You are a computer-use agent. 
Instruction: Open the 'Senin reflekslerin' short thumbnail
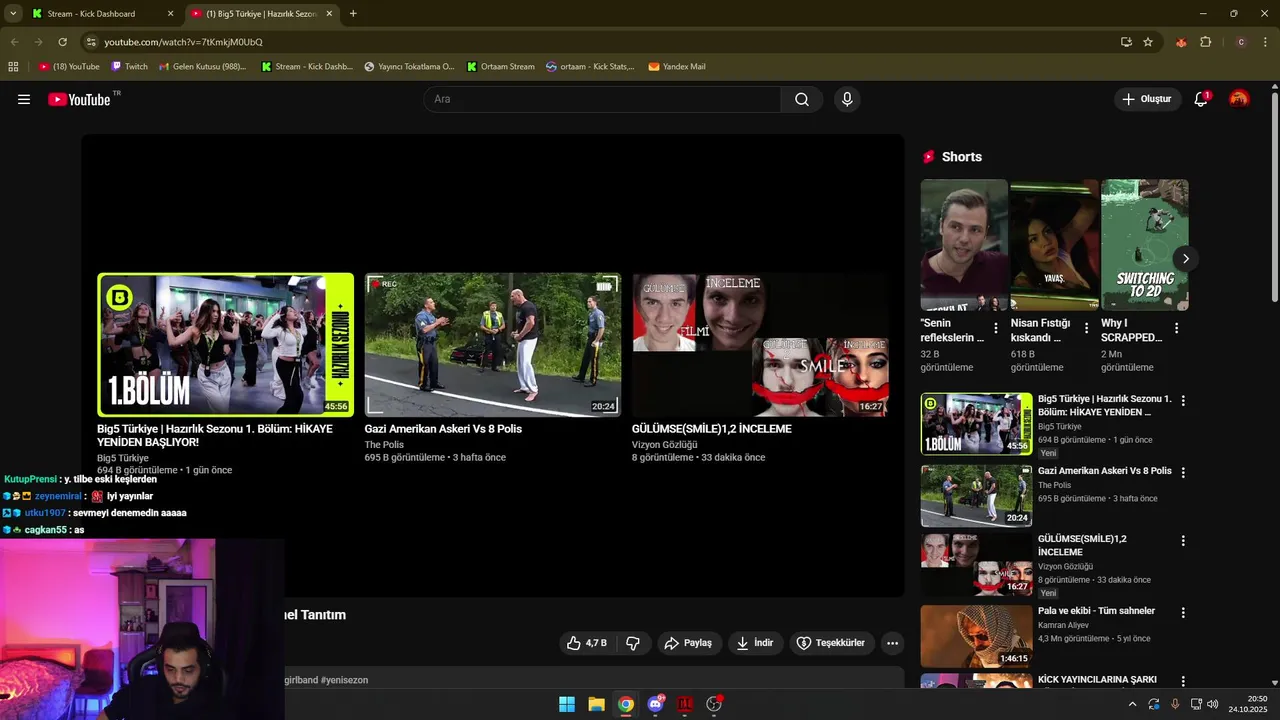click(964, 245)
